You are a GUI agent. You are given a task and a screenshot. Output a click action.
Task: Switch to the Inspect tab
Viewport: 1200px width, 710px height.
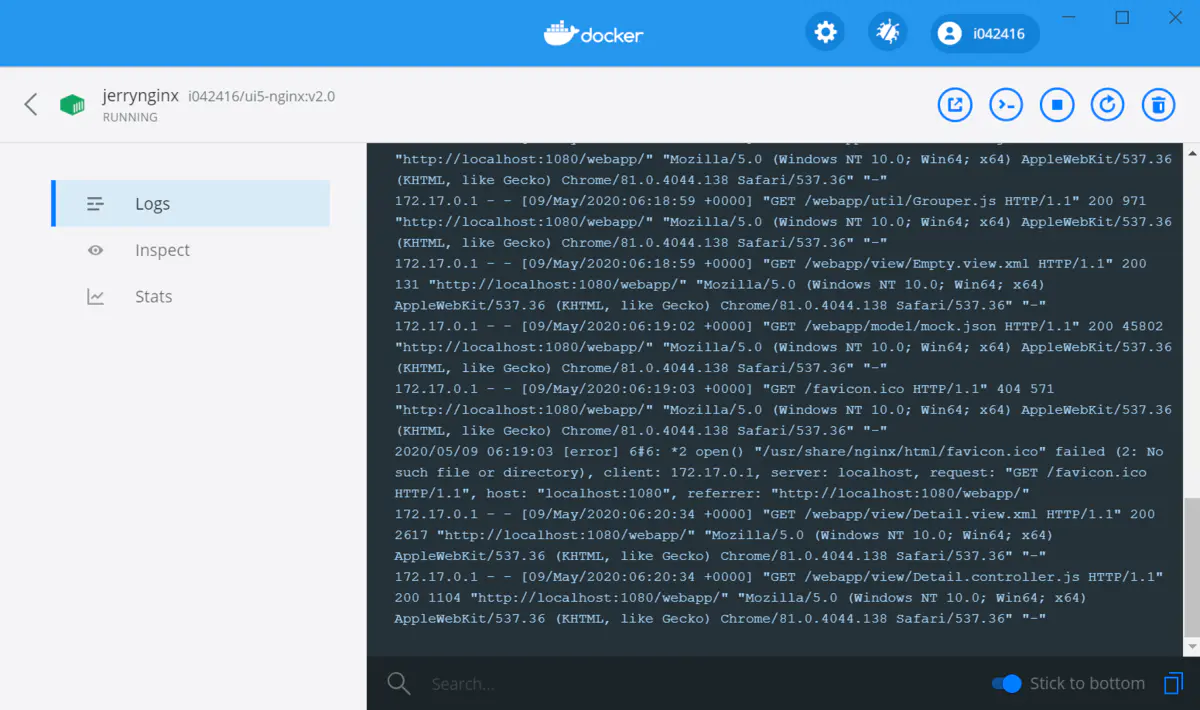163,250
